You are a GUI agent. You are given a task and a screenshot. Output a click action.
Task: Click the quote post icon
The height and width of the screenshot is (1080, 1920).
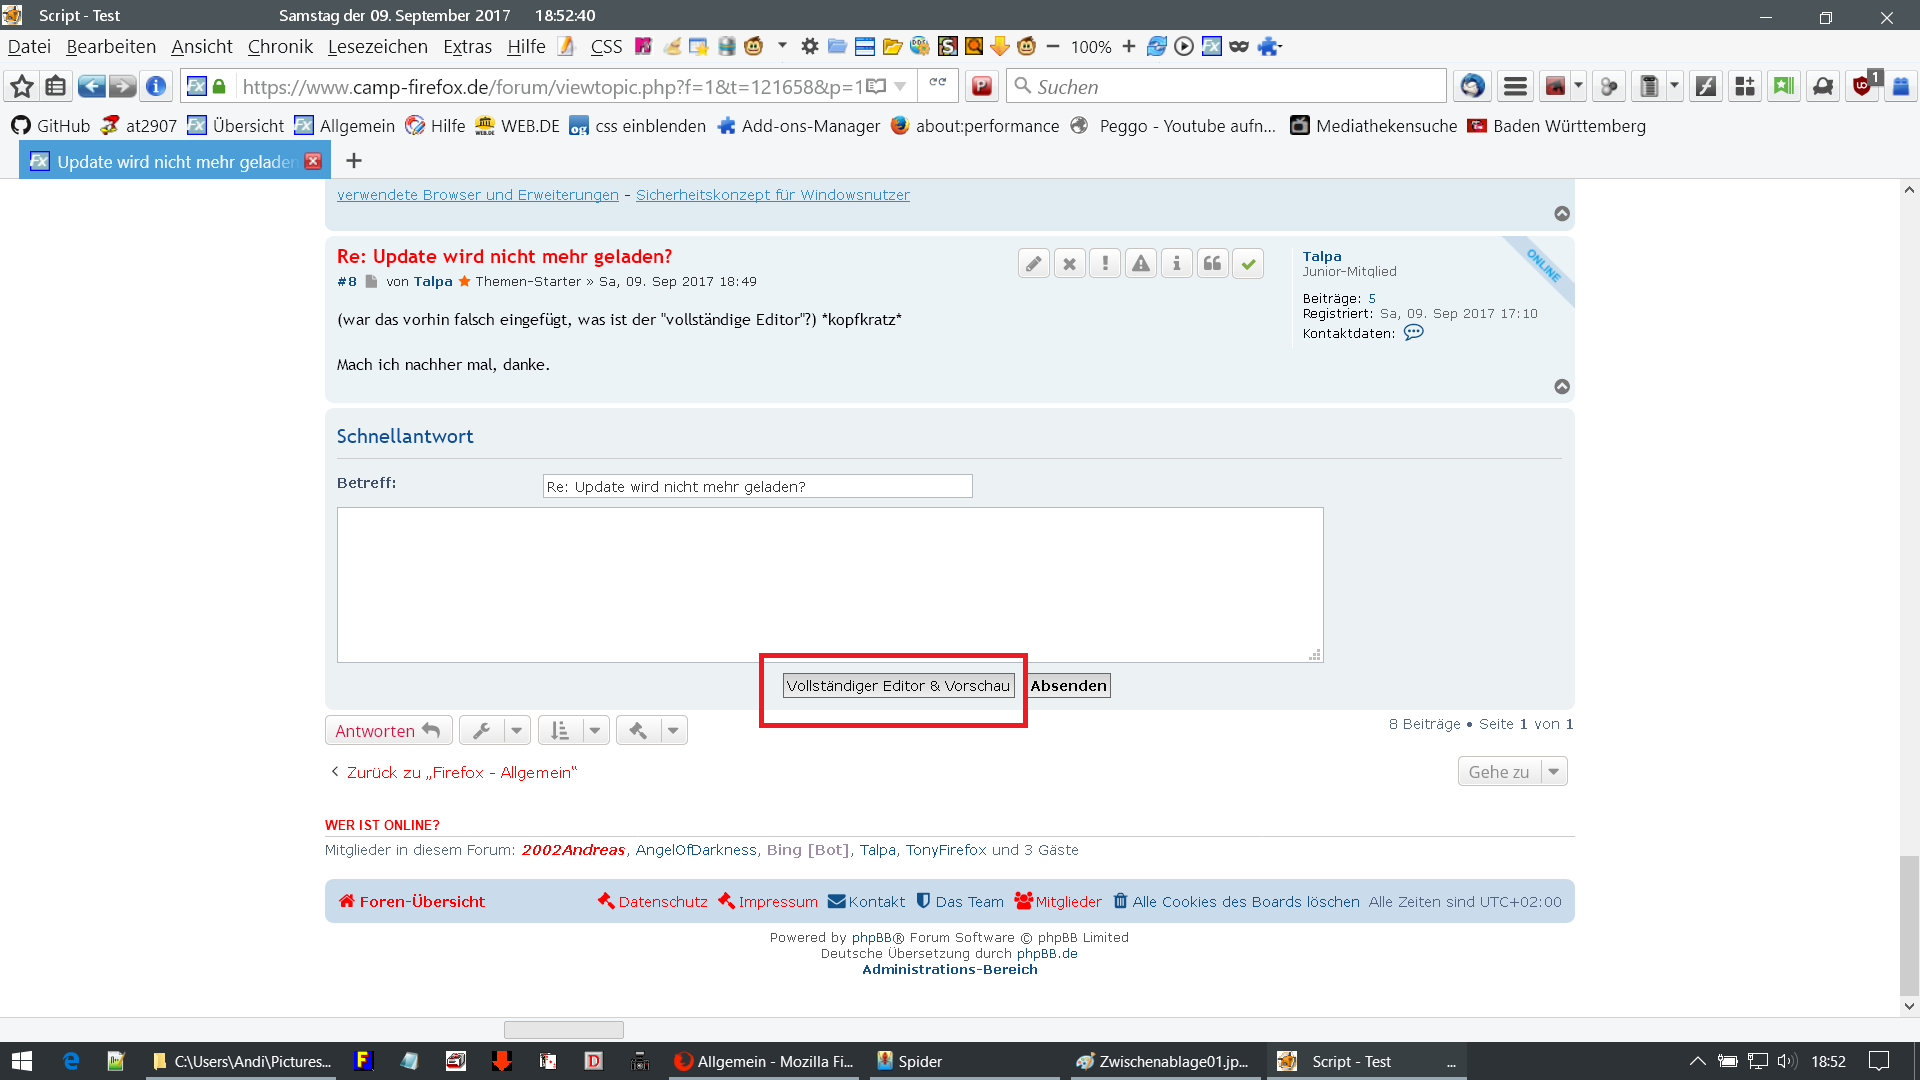click(x=1212, y=264)
